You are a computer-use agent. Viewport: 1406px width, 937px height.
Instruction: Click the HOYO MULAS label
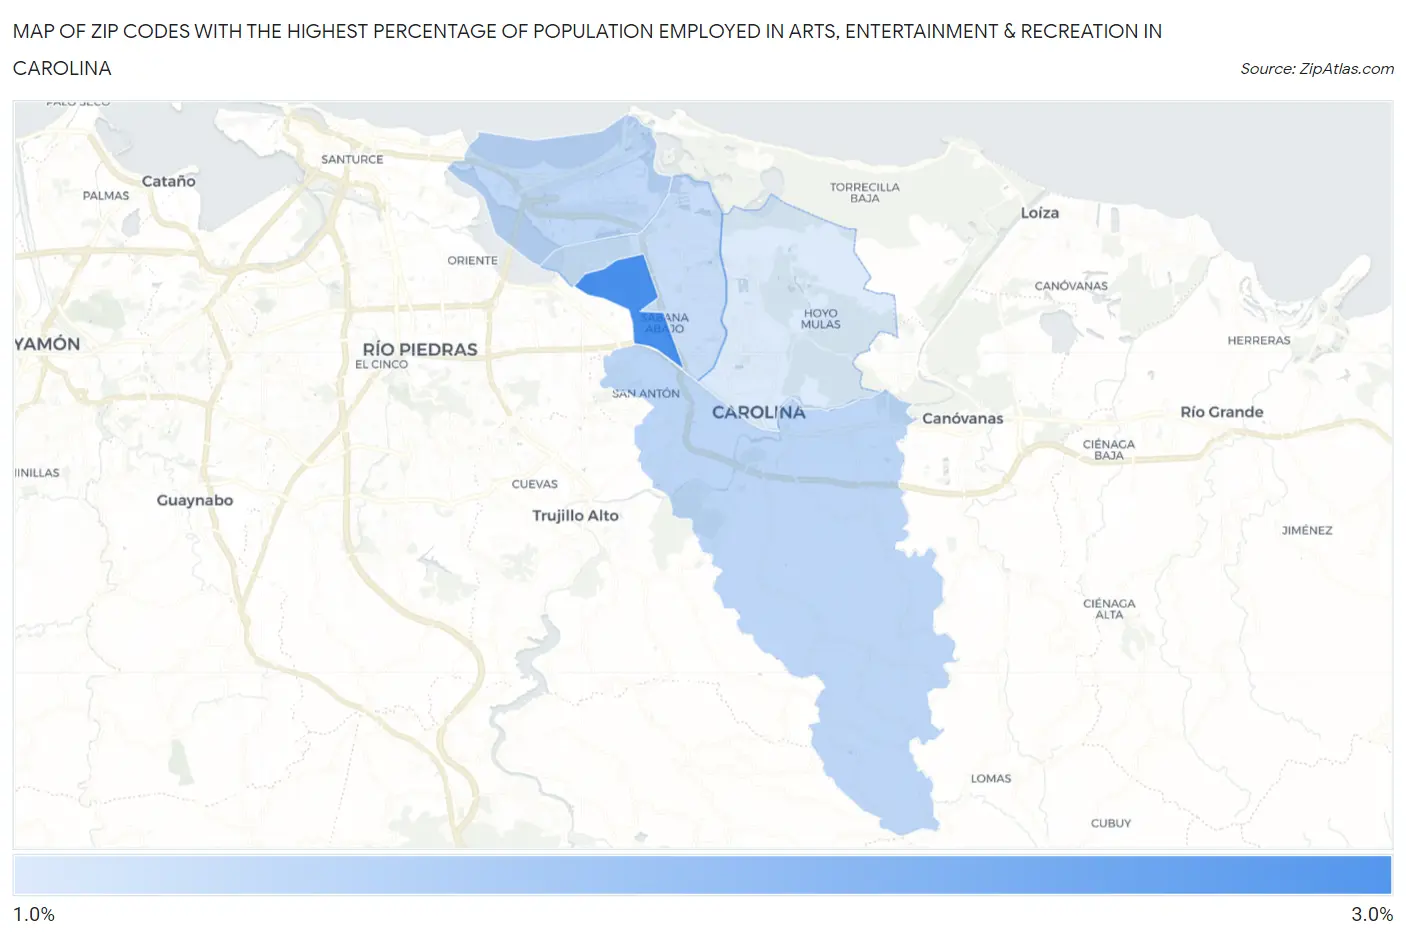click(821, 319)
